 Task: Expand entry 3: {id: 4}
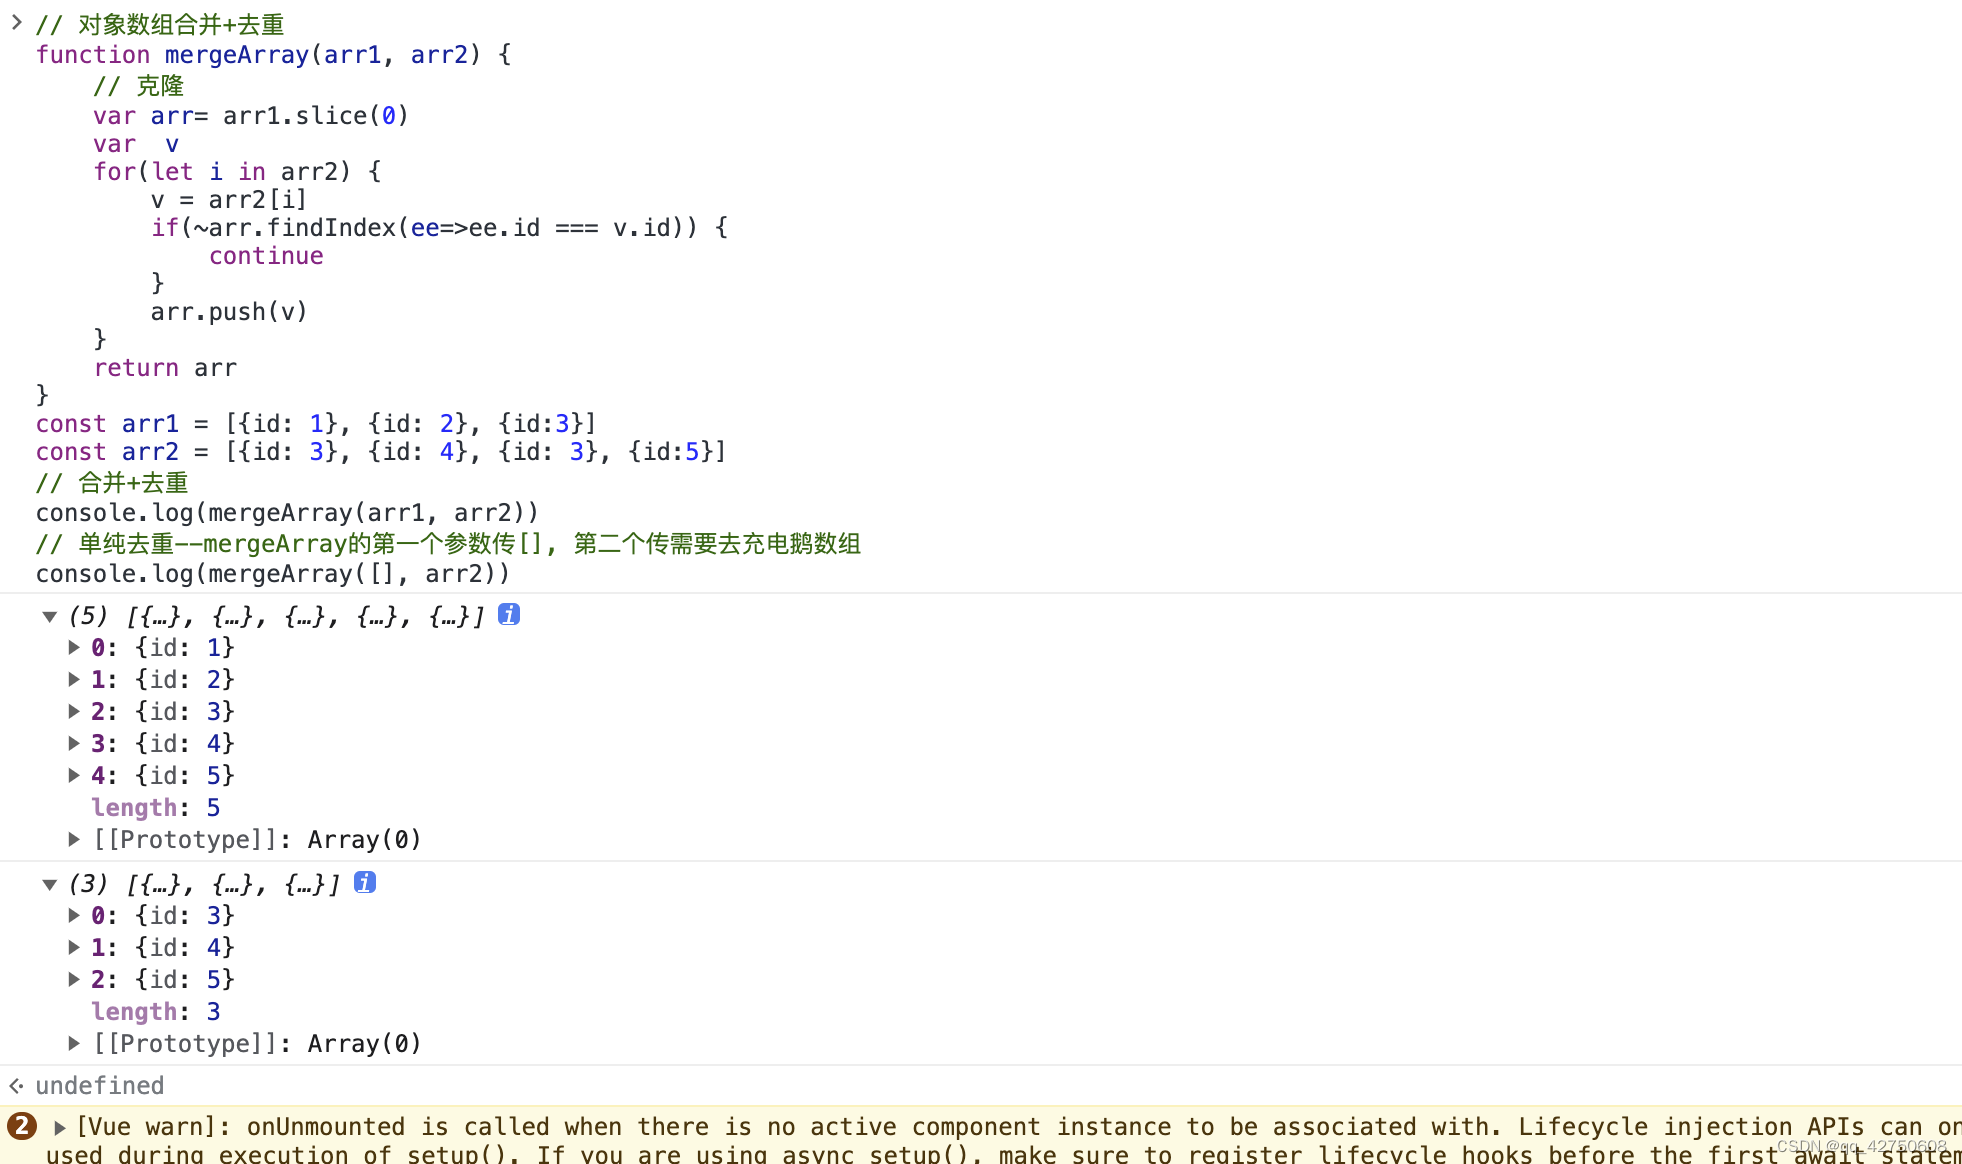pyautogui.click(x=74, y=744)
